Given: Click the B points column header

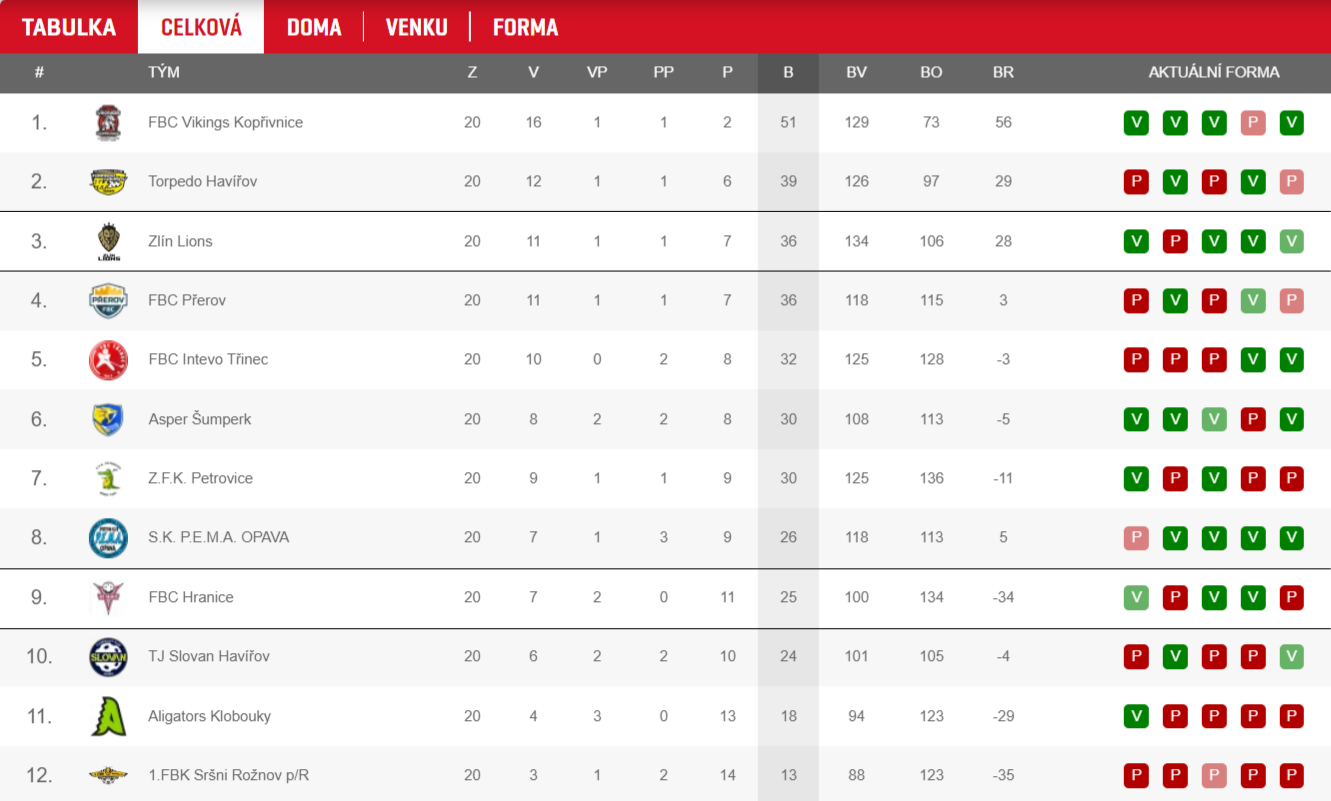Looking at the screenshot, I should pos(788,72).
